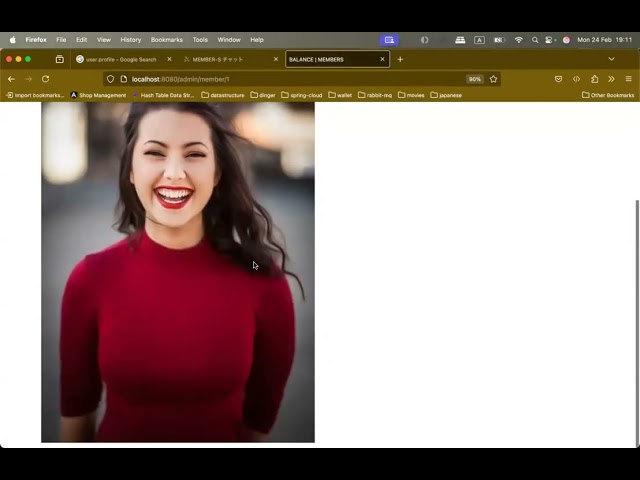Click the stacked layers menu bar icon
Viewport: 640px width, 480px height.
(460, 40)
